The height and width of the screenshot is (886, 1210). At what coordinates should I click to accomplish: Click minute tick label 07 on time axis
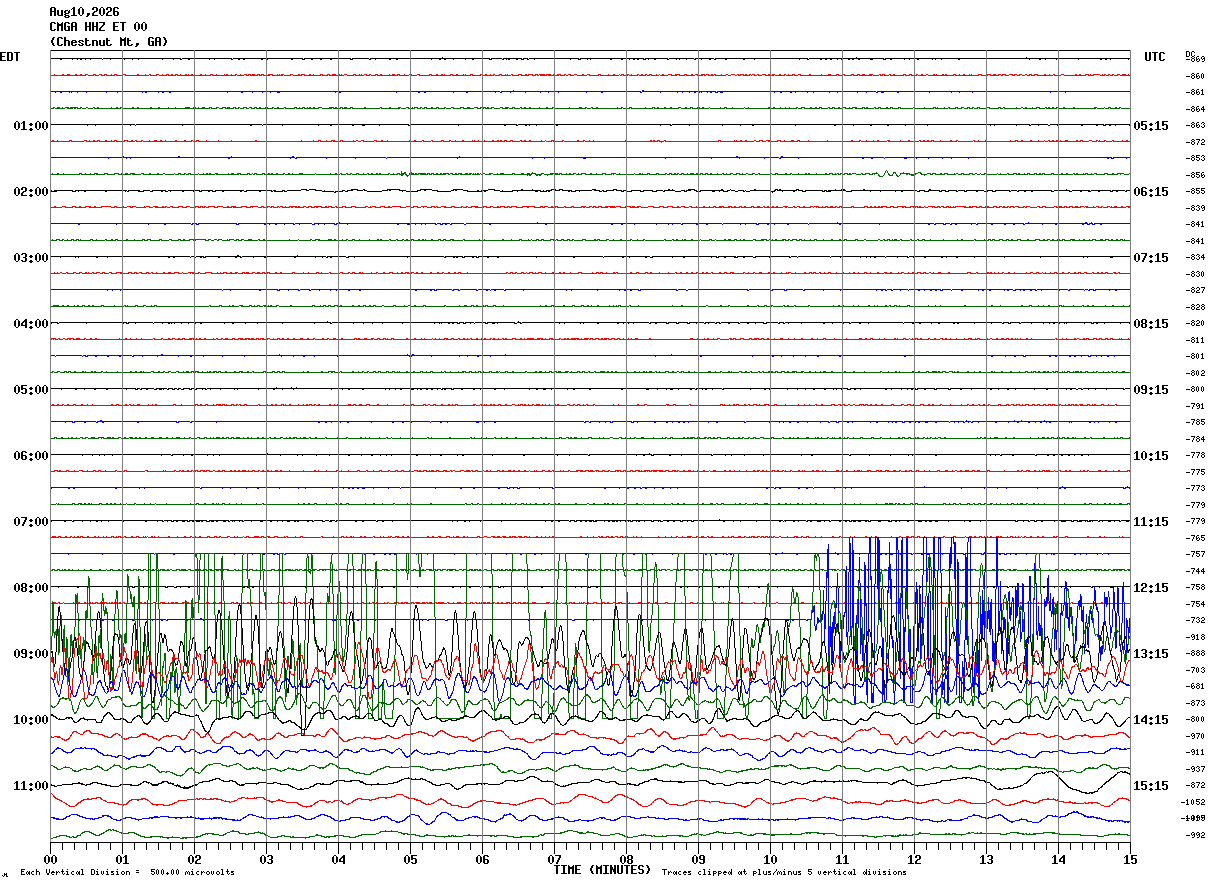pyautogui.click(x=555, y=859)
